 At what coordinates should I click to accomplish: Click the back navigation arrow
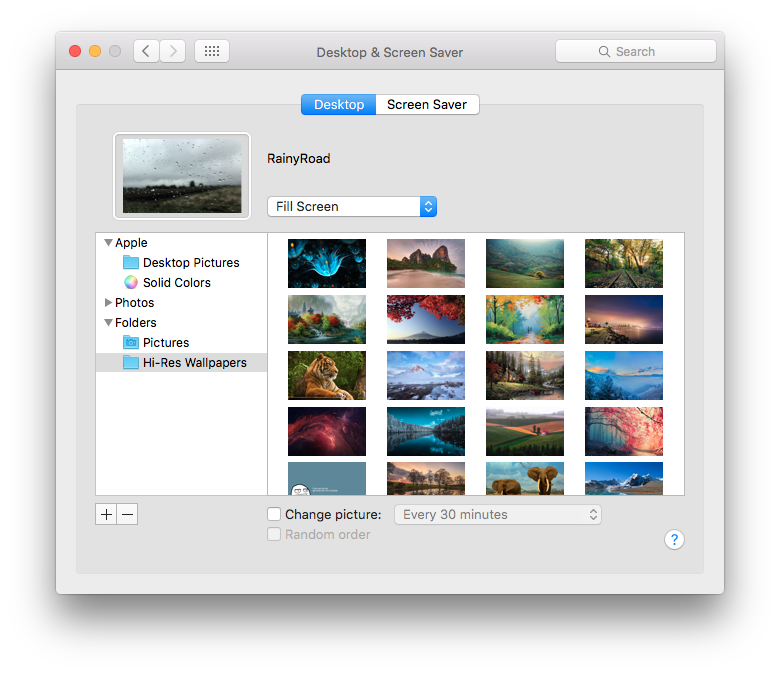coord(146,51)
